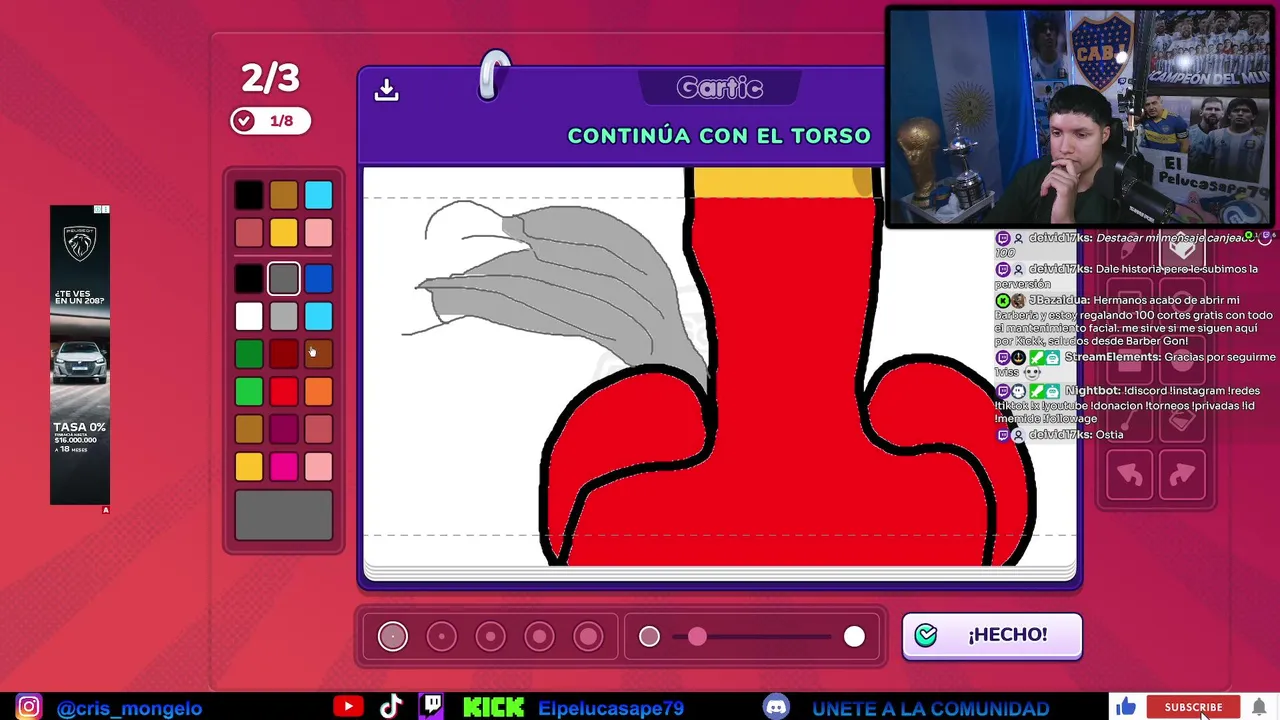Click the thumbs-up like icon
Image resolution: width=1280 pixels, height=720 pixels.
coord(1126,707)
